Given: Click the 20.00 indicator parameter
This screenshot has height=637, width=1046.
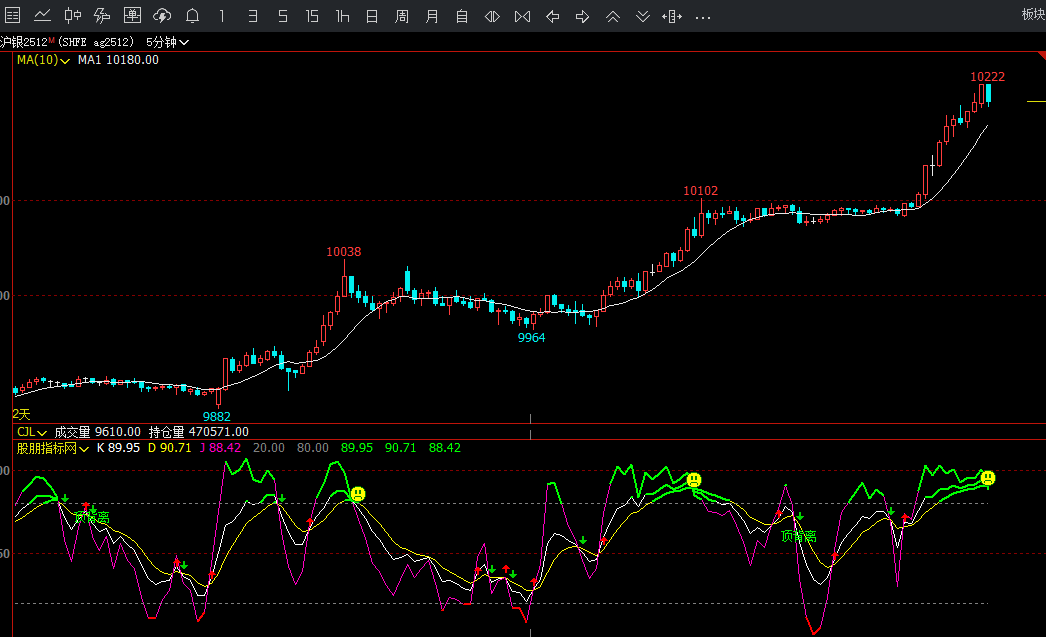Looking at the screenshot, I should pos(269,448).
